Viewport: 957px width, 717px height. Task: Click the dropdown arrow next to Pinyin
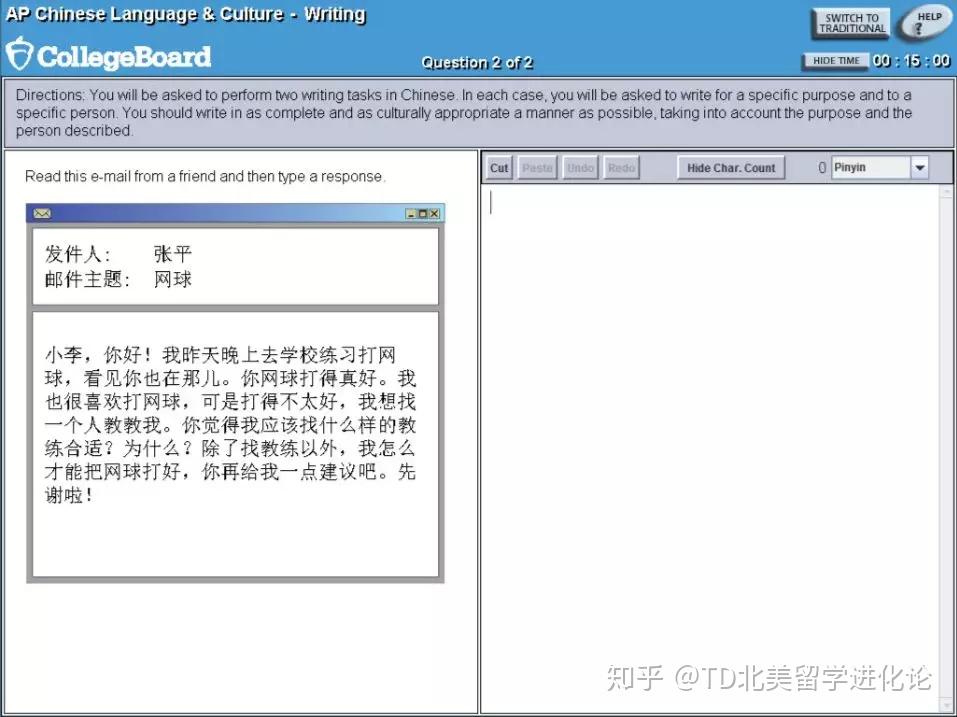[x=919, y=167]
